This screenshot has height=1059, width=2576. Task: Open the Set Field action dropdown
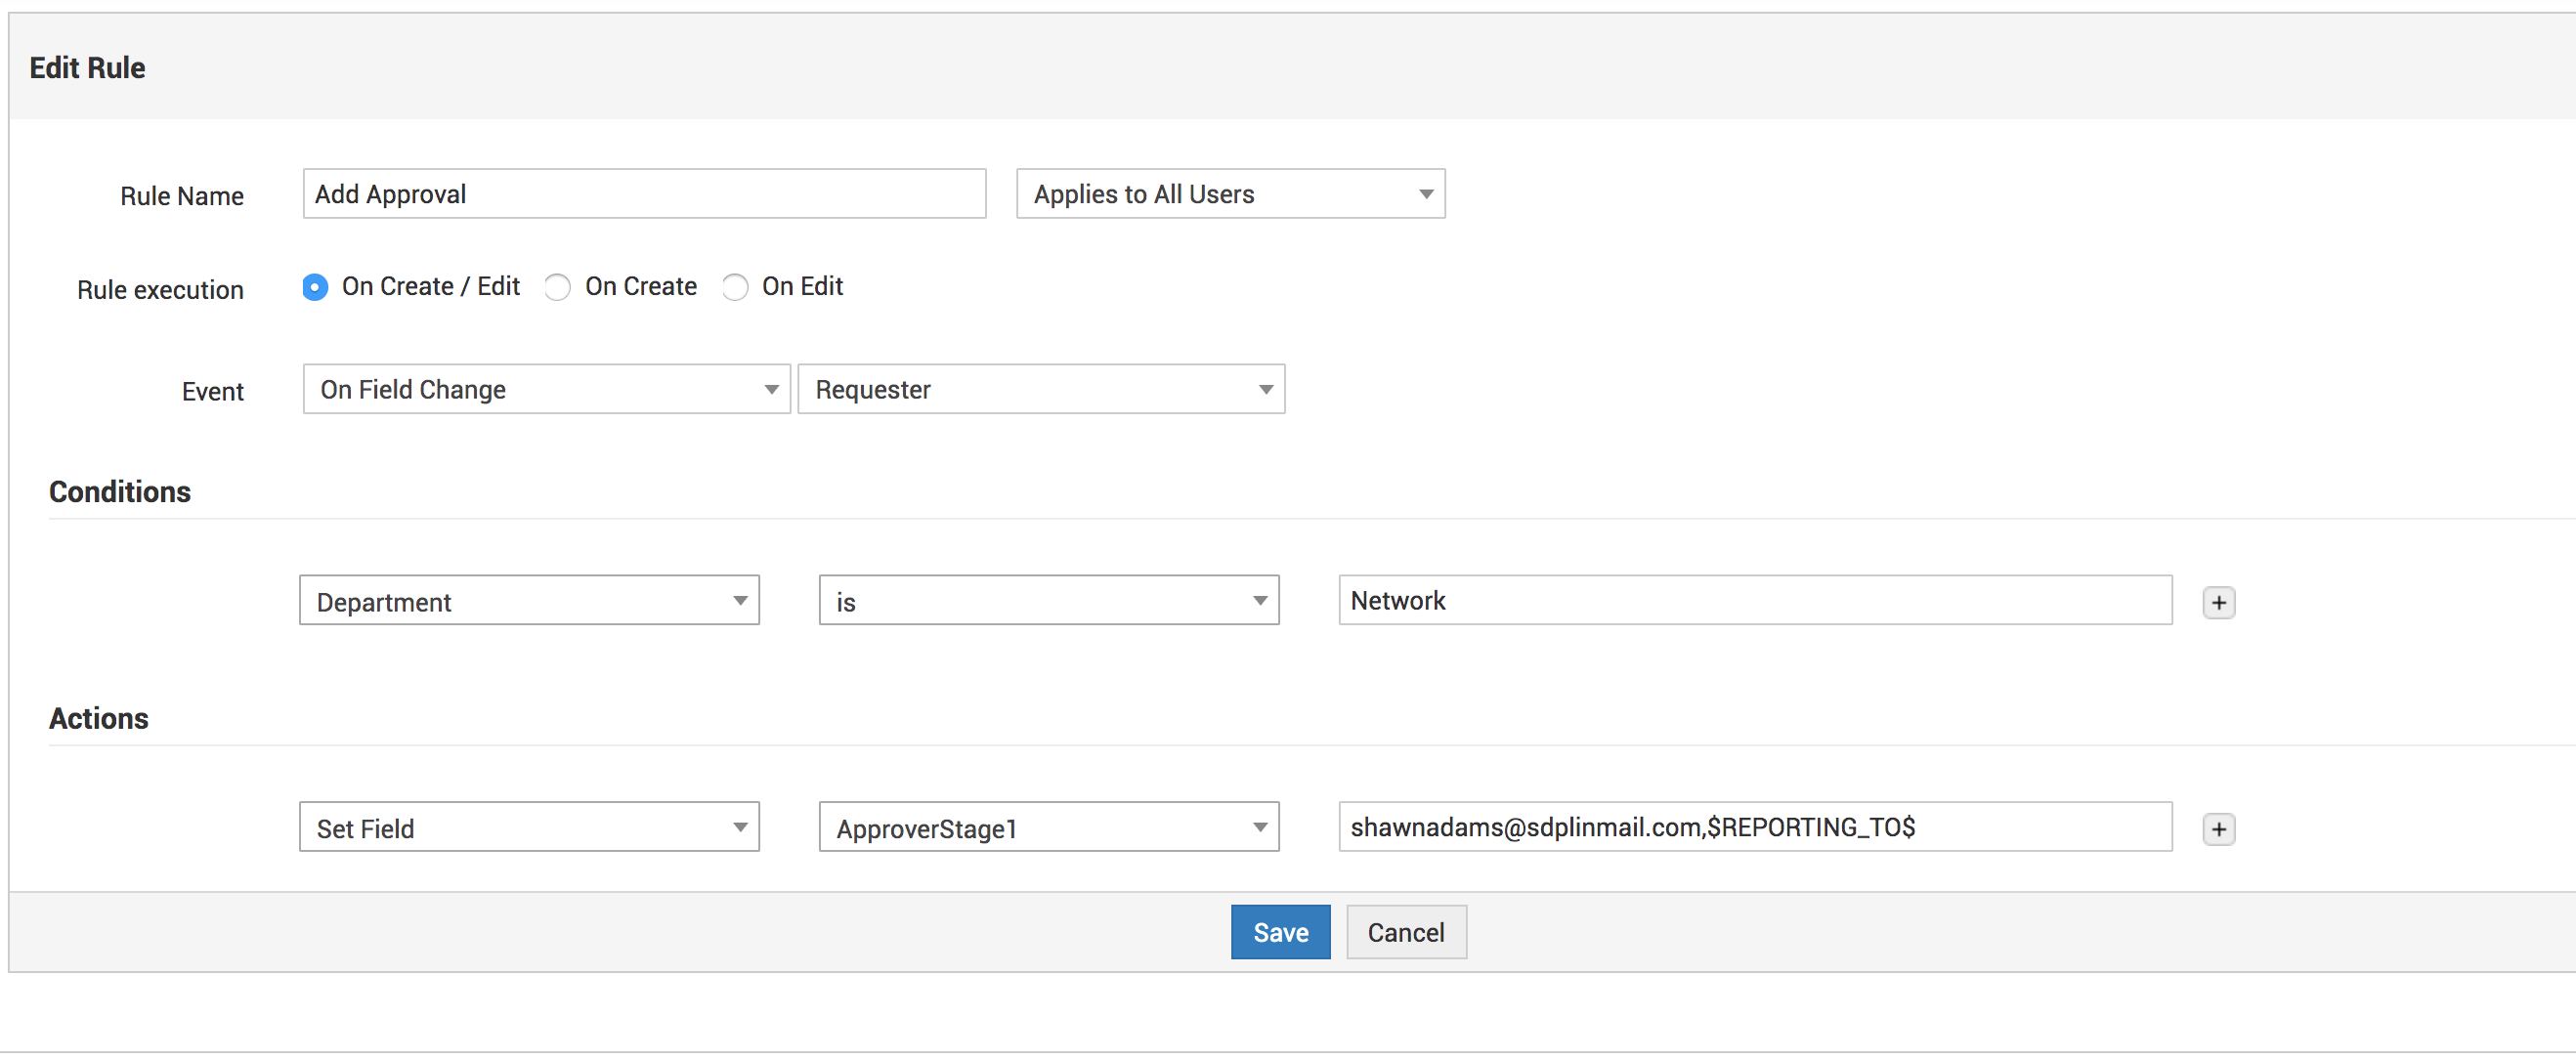[529, 828]
